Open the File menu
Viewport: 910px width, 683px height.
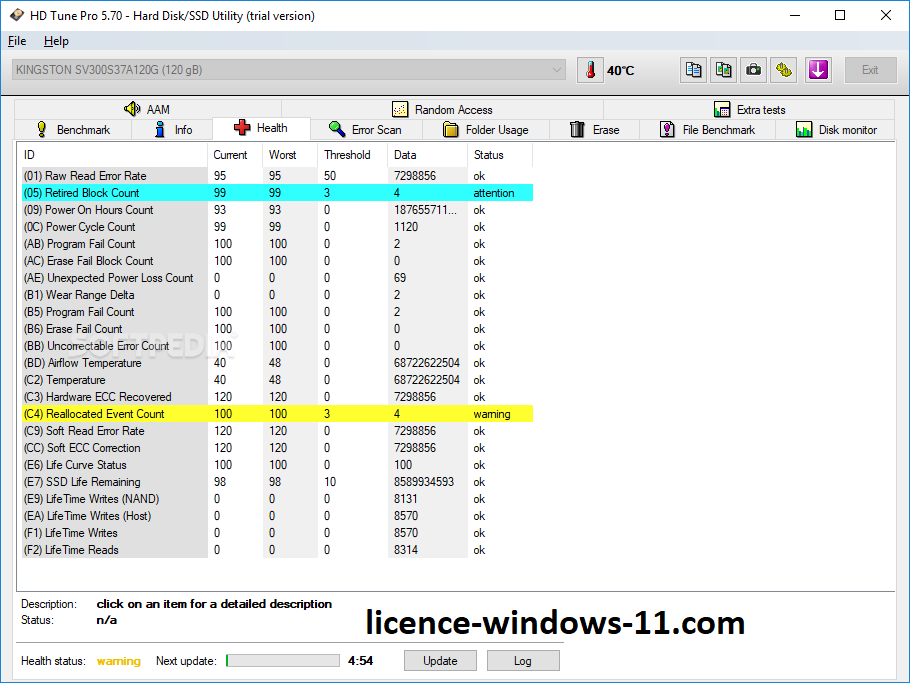17,41
